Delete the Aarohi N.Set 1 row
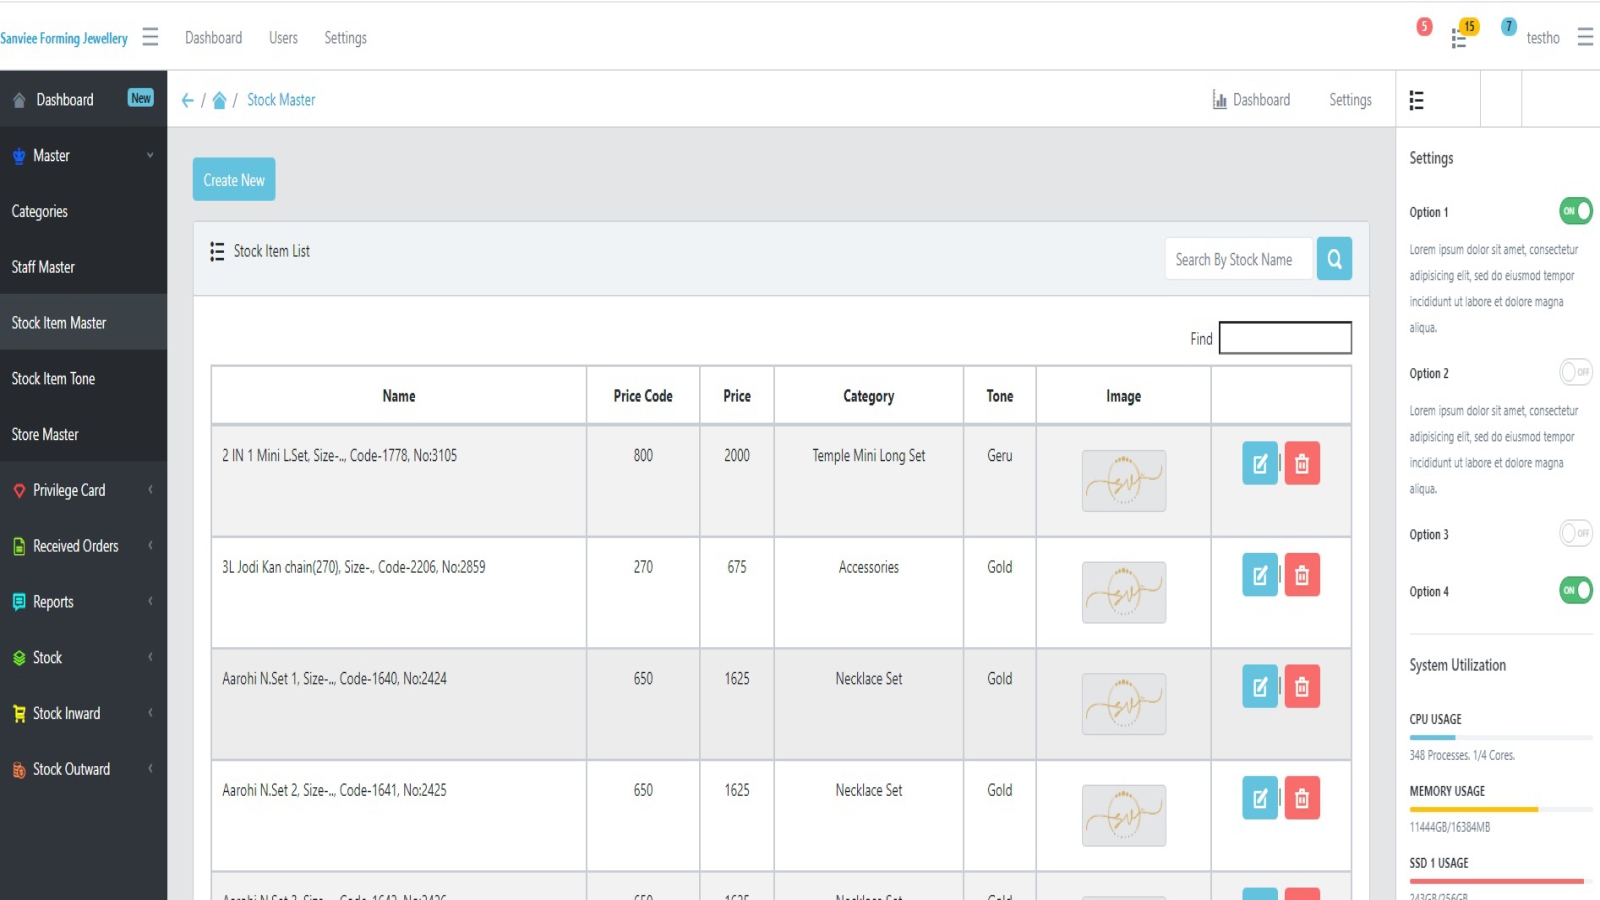 tap(1302, 687)
